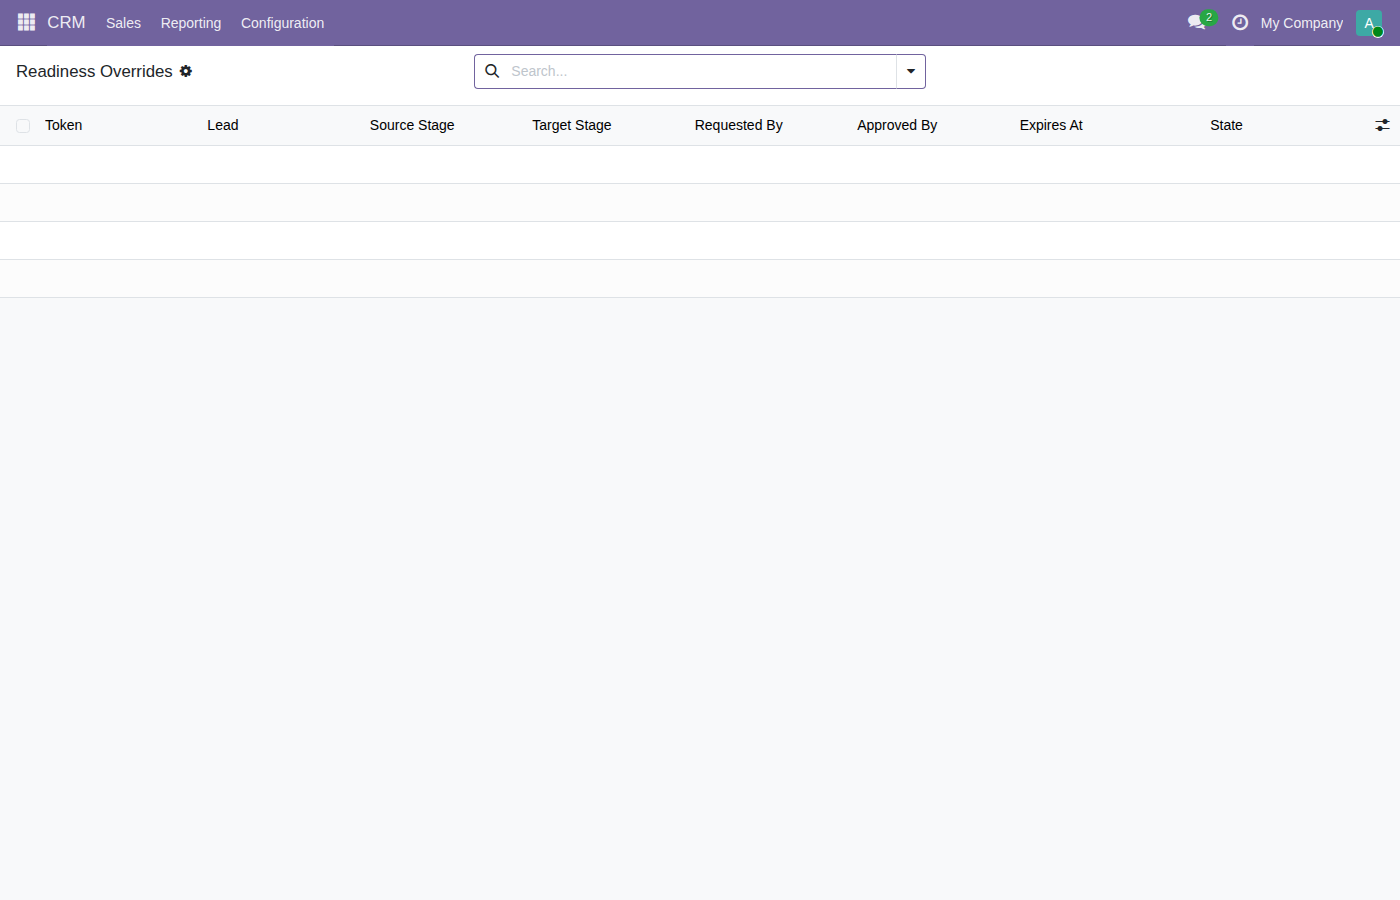Open optional columns adjust settings icon
The width and height of the screenshot is (1400, 900).
click(x=1382, y=125)
